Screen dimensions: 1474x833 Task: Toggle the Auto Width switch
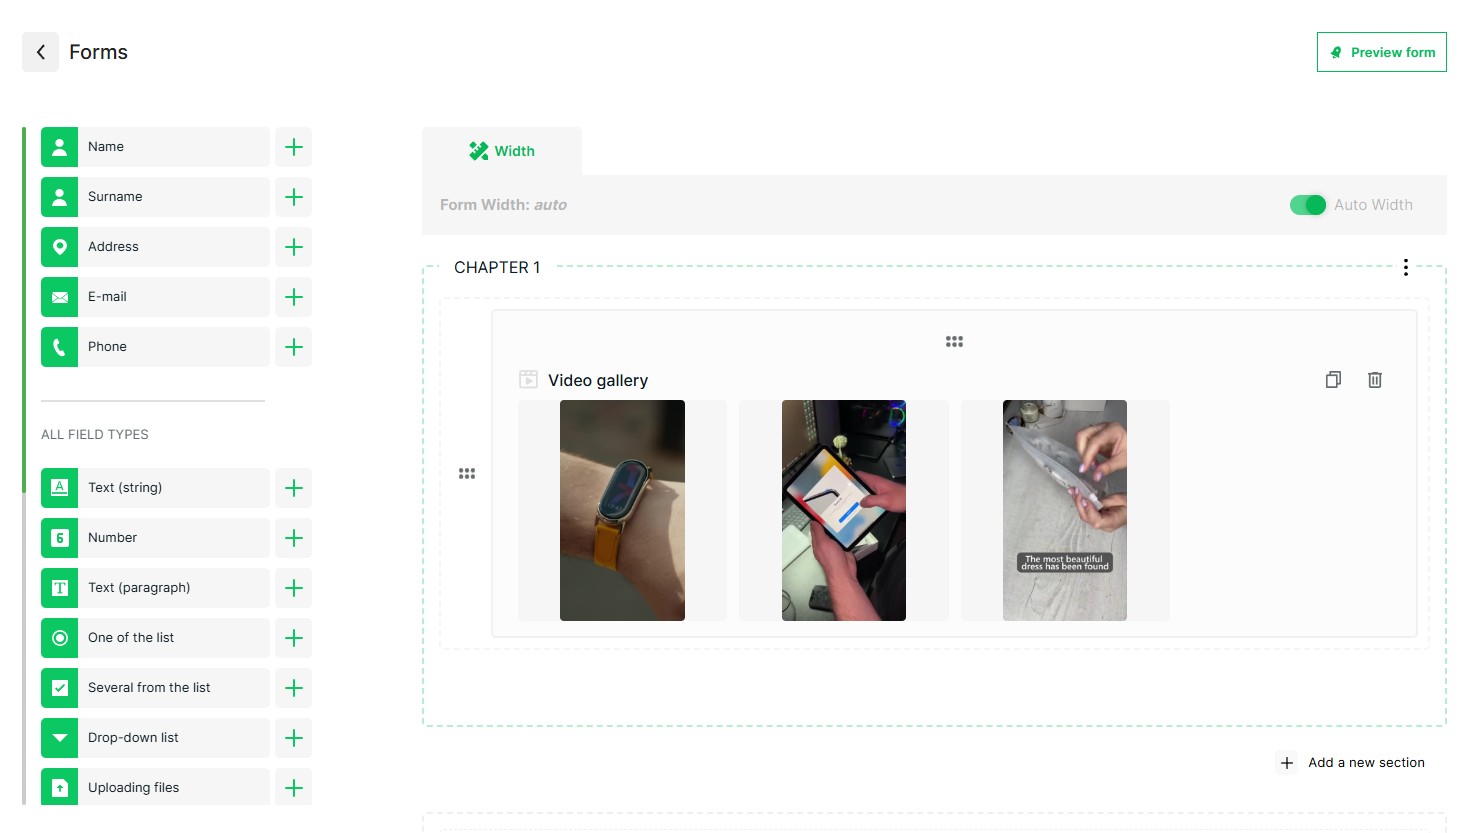[x=1308, y=205]
